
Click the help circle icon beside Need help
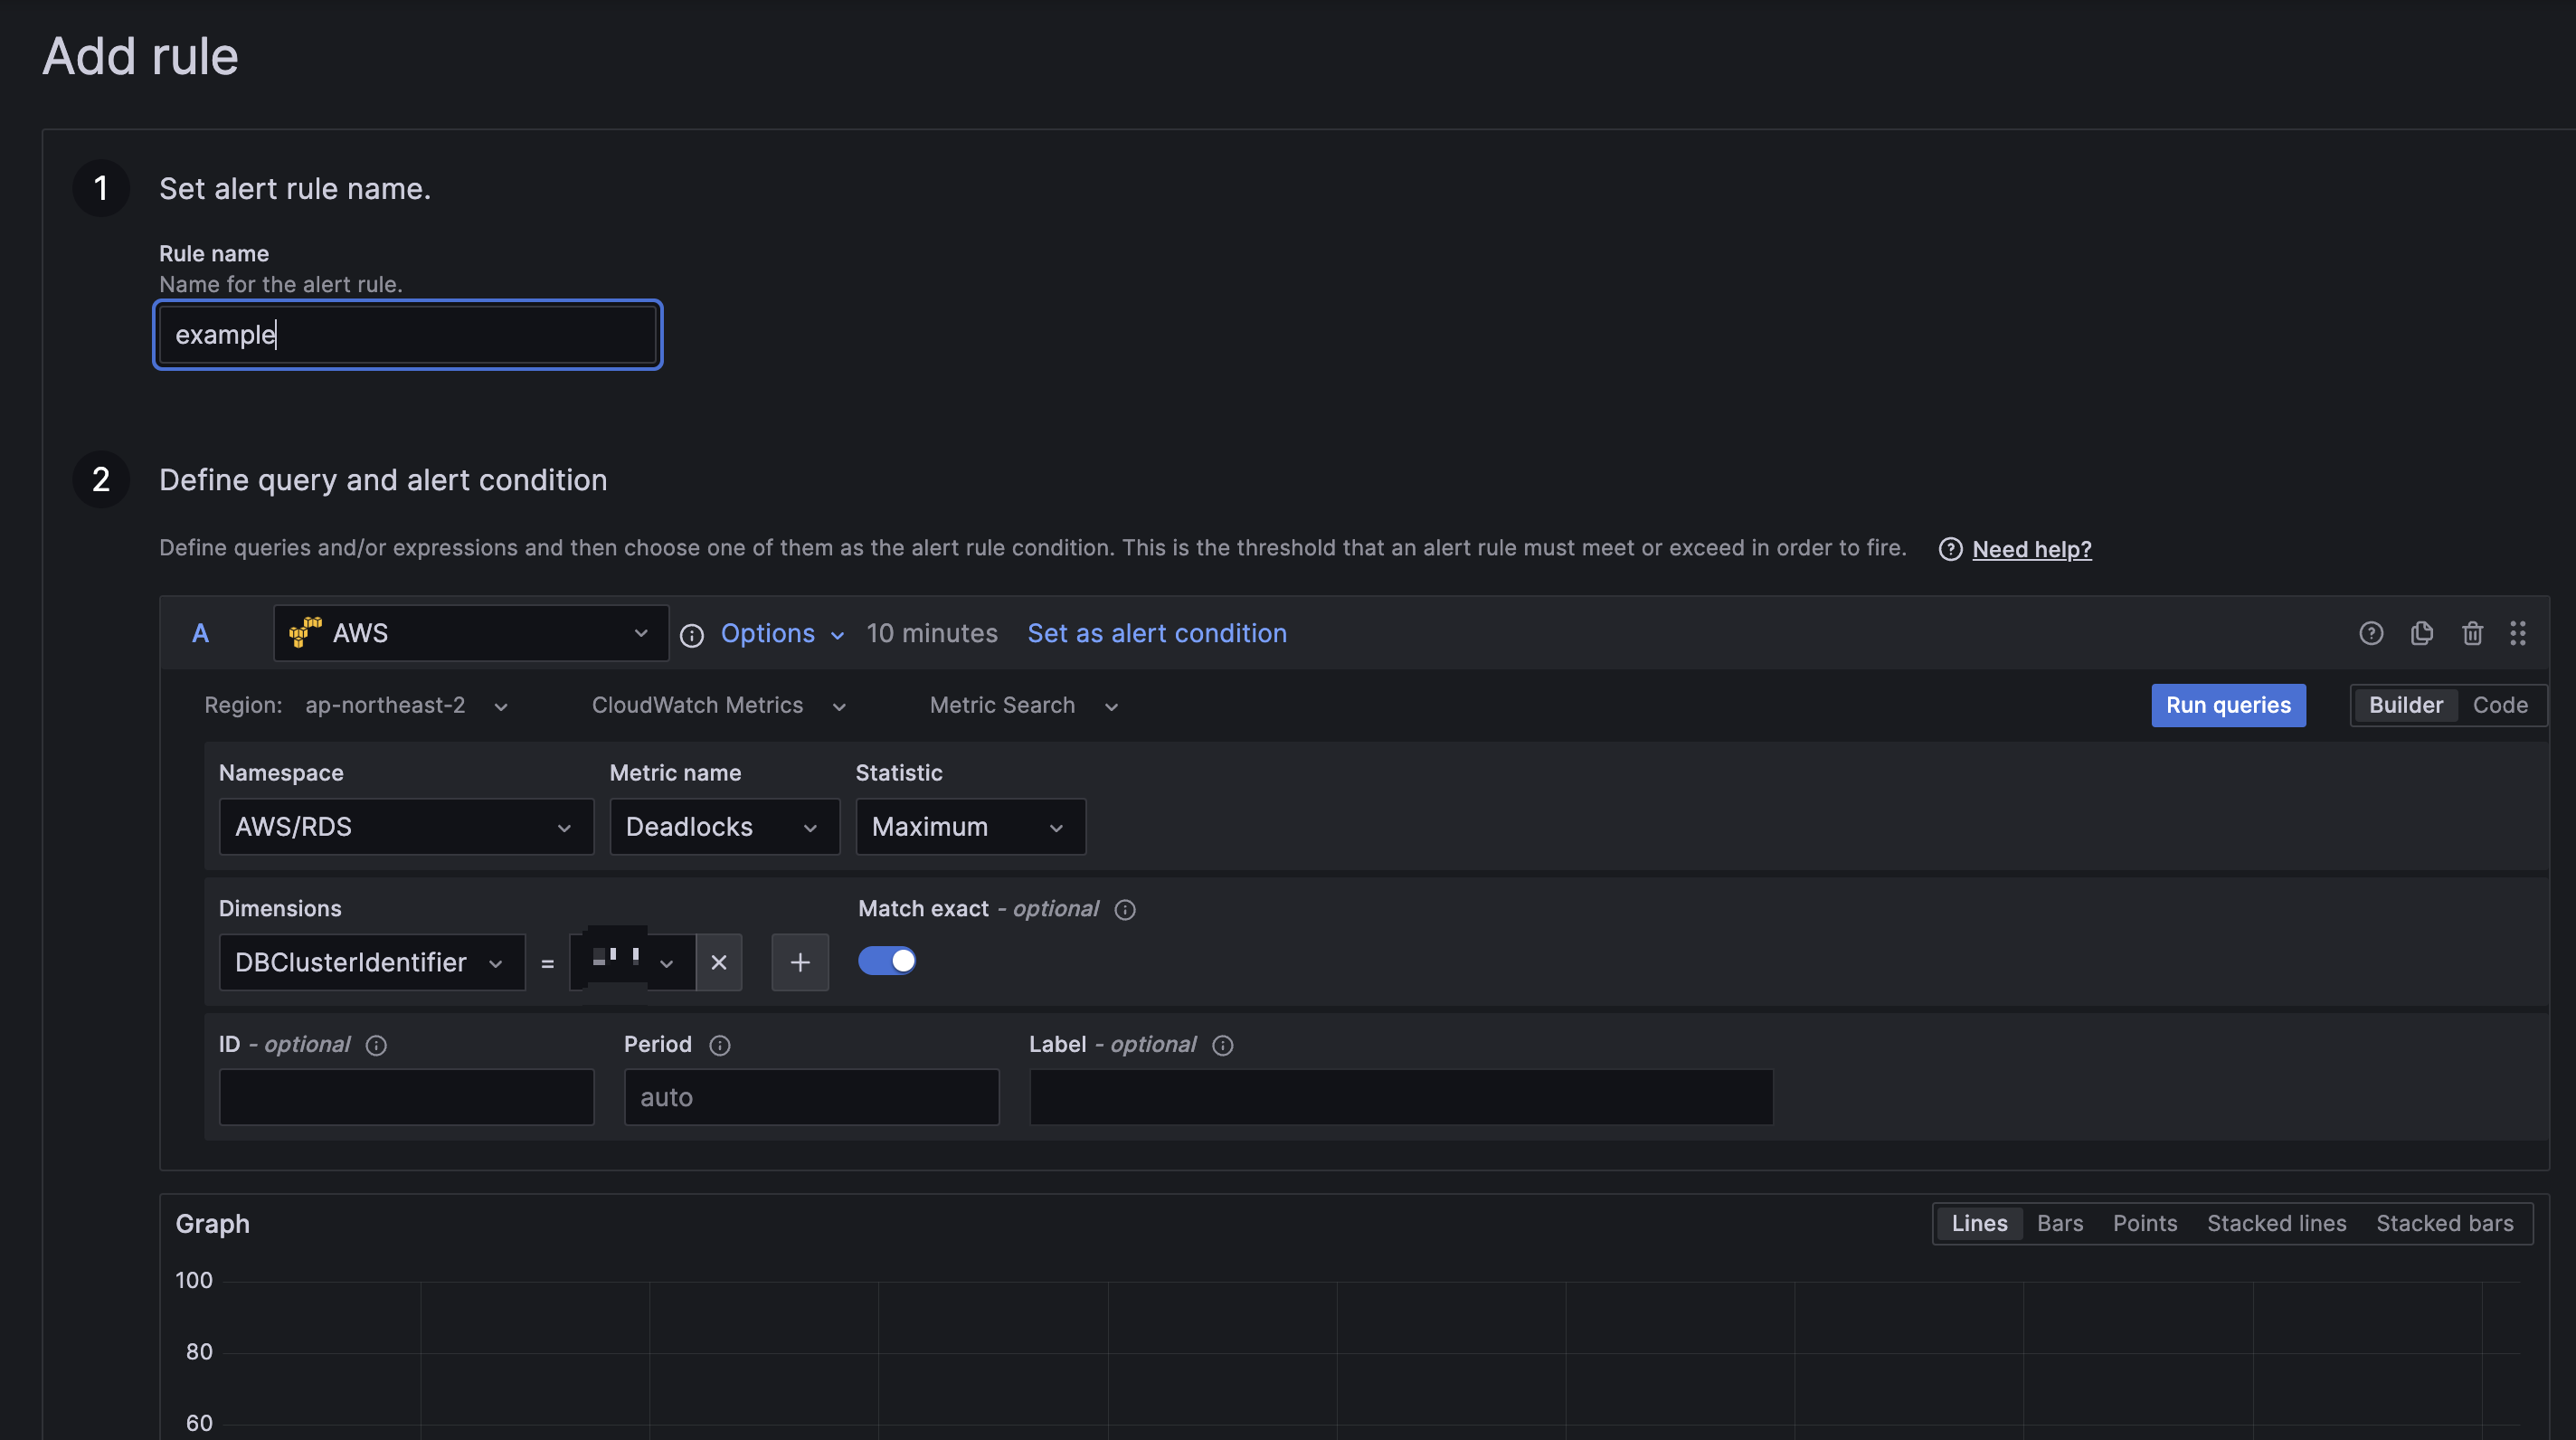pos(1950,549)
